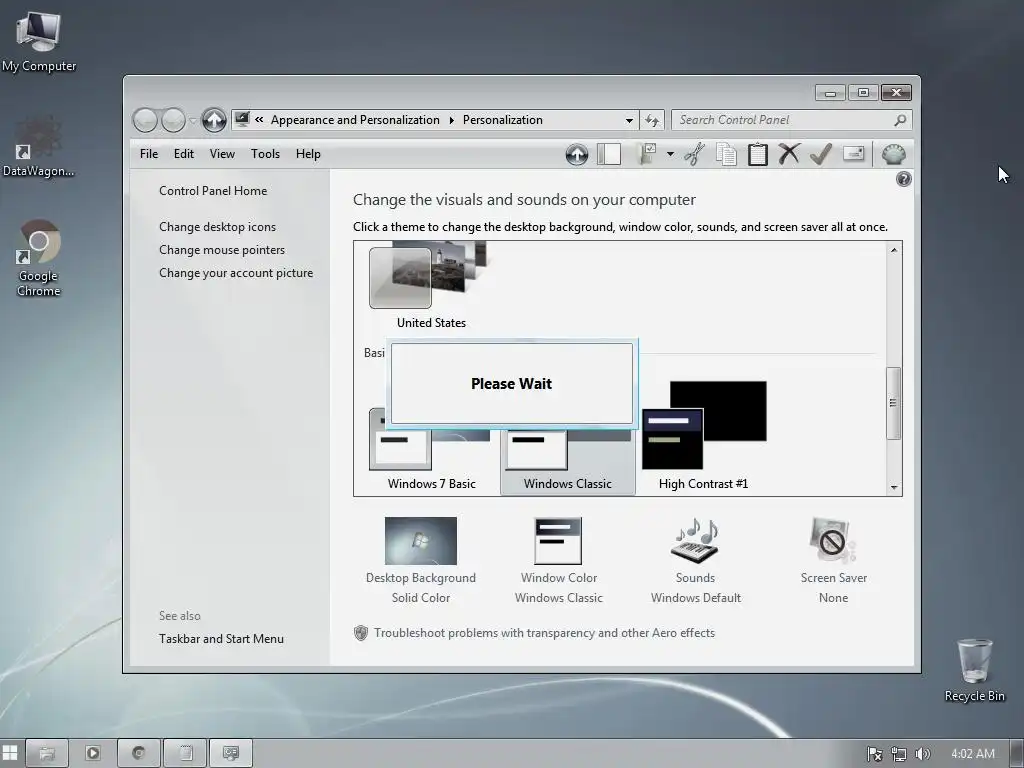Open the recent pages dropdown beside Forward

193,120
